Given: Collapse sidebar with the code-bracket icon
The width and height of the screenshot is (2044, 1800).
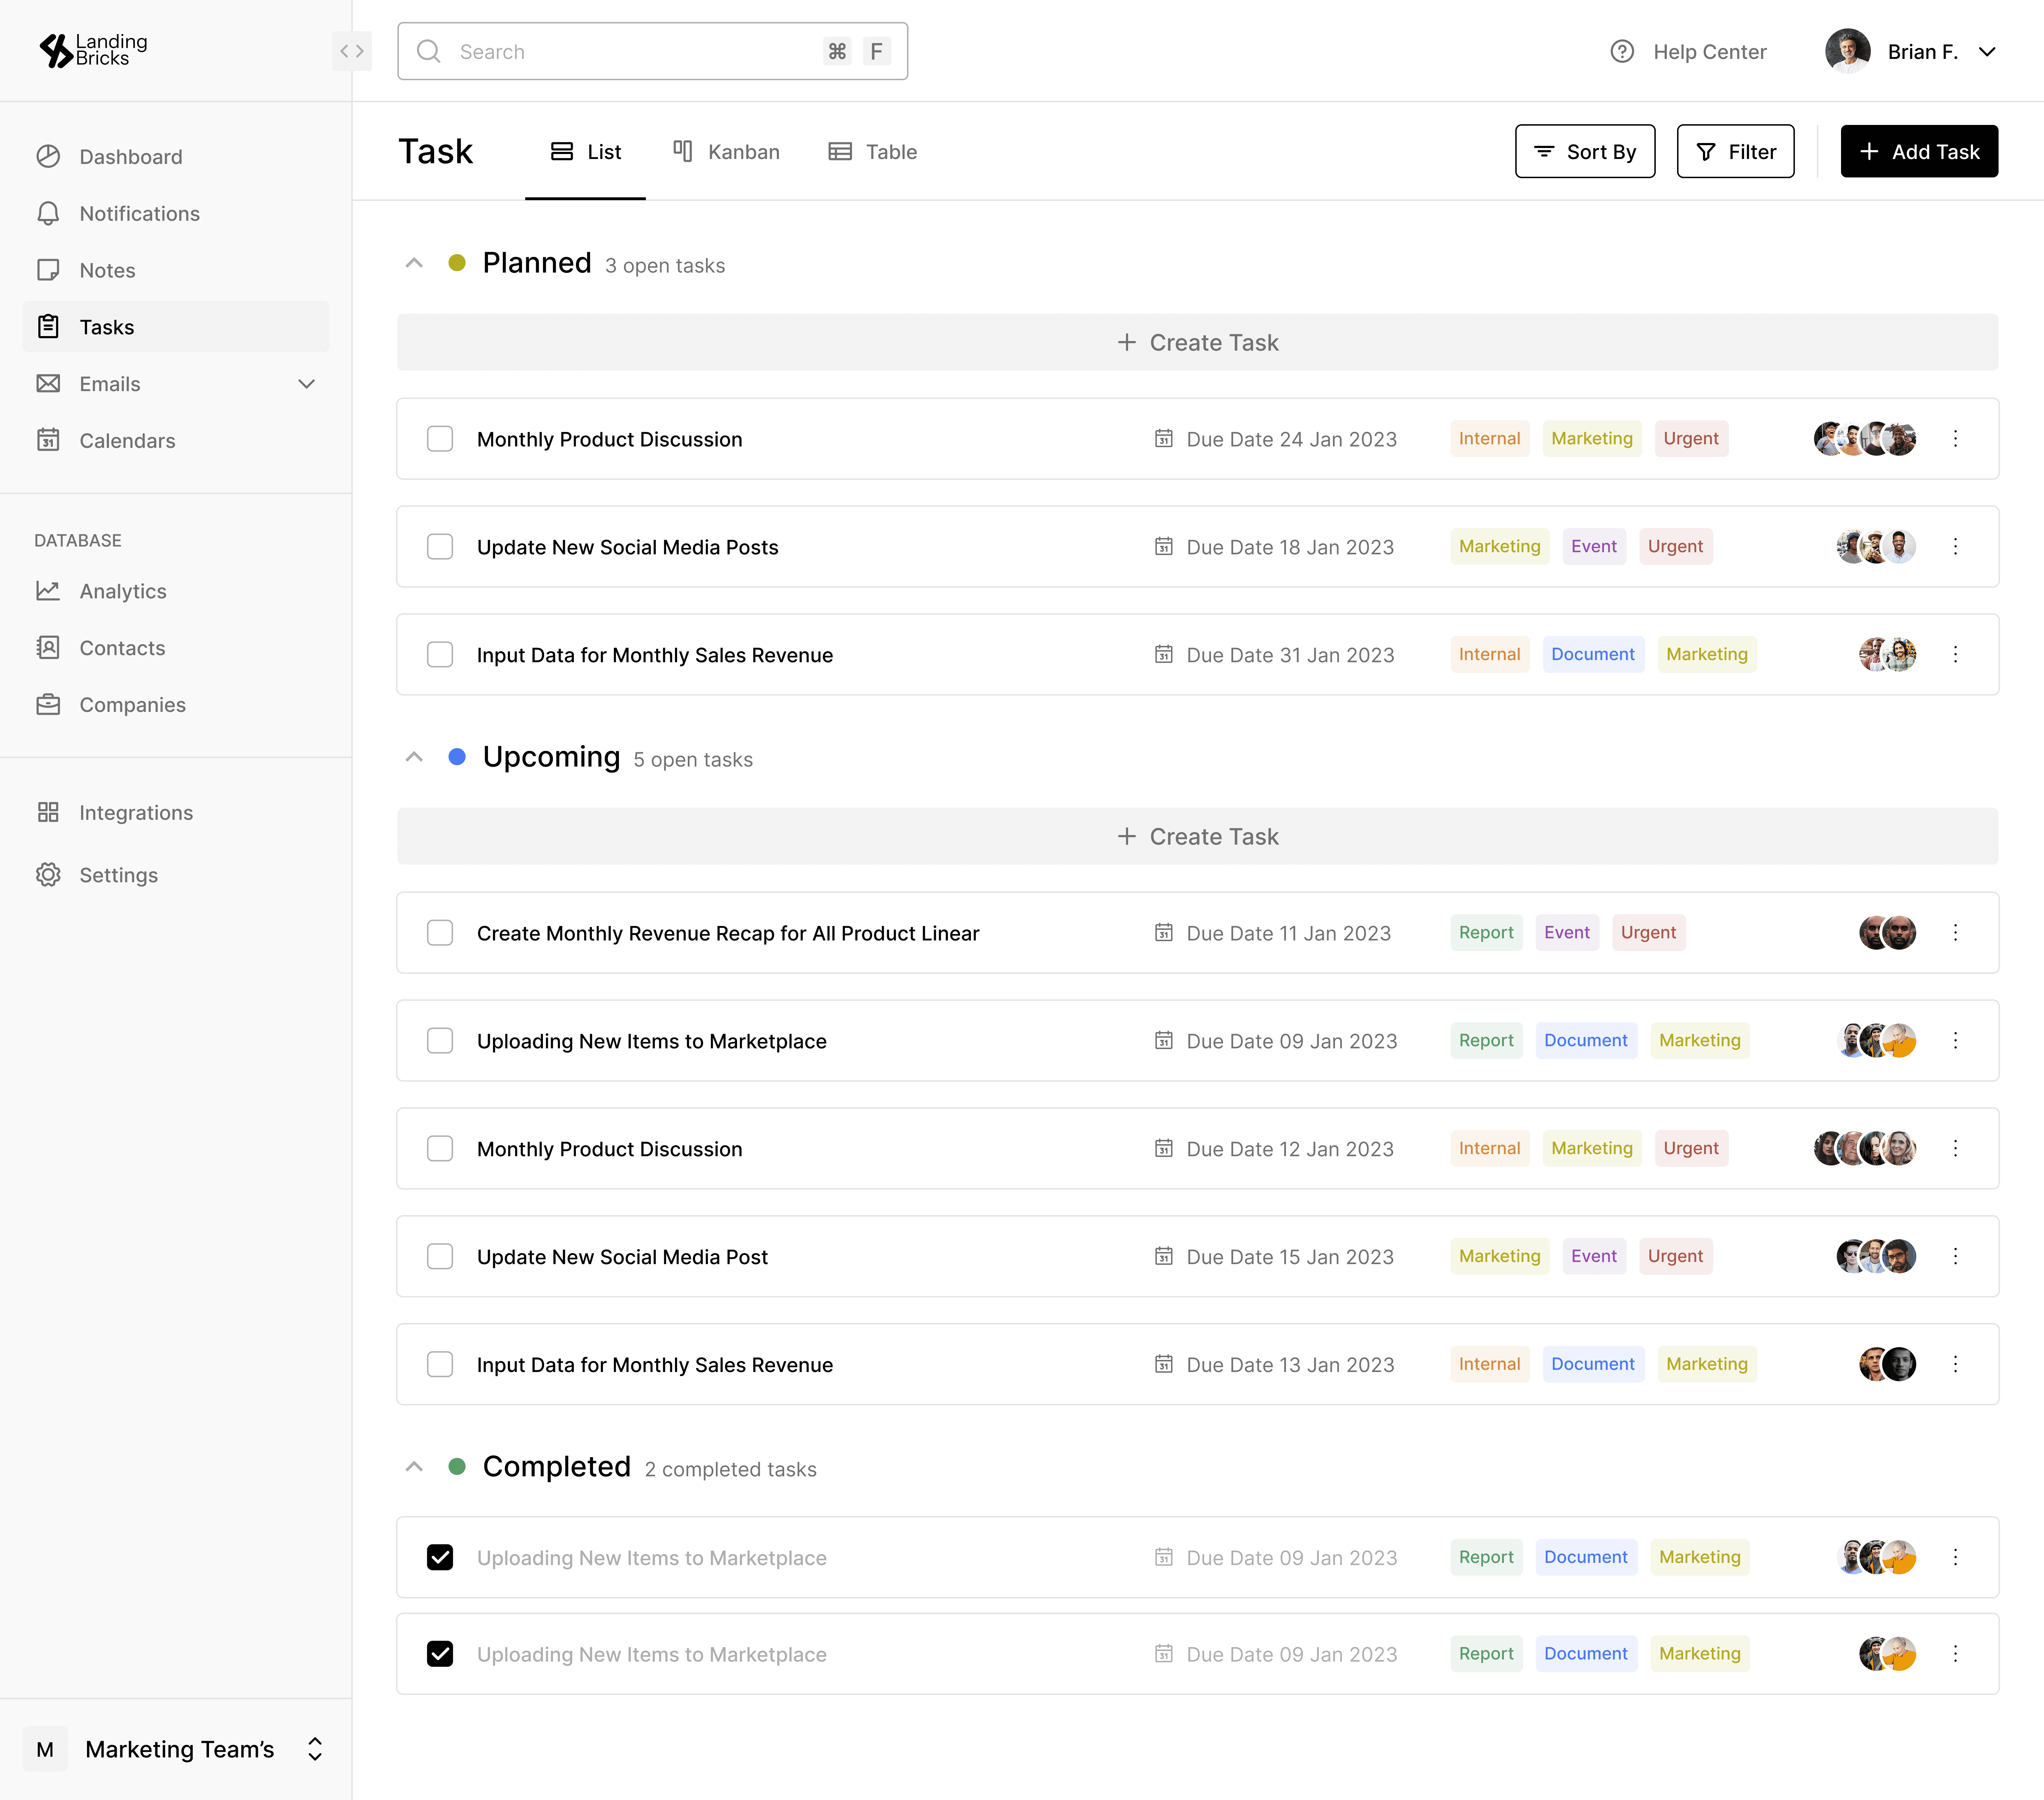Looking at the screenshot, I should point(352,51).
